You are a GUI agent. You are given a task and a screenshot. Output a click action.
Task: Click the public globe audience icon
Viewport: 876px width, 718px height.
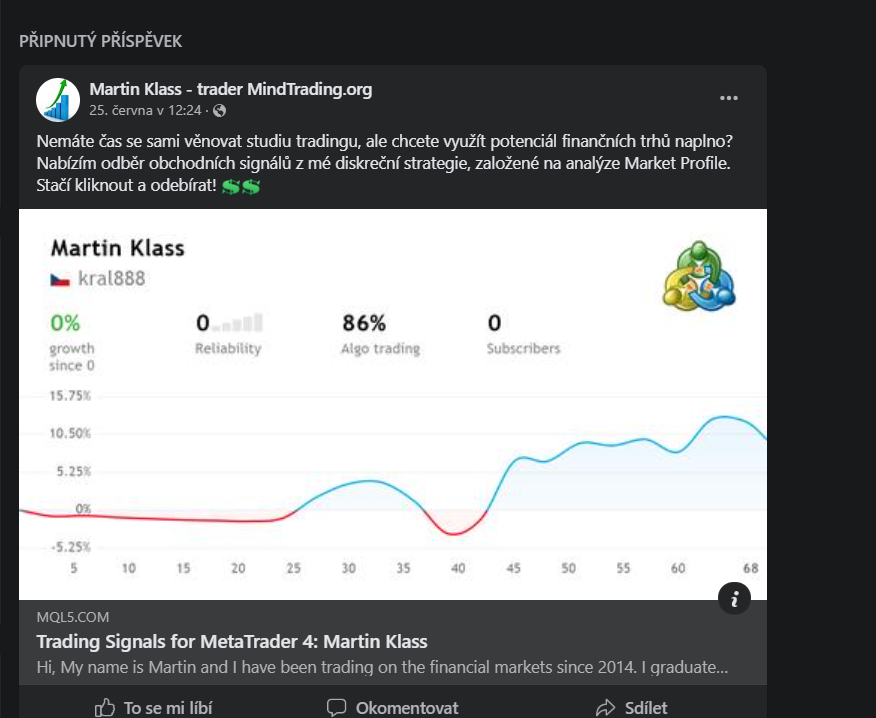(220, 111)
